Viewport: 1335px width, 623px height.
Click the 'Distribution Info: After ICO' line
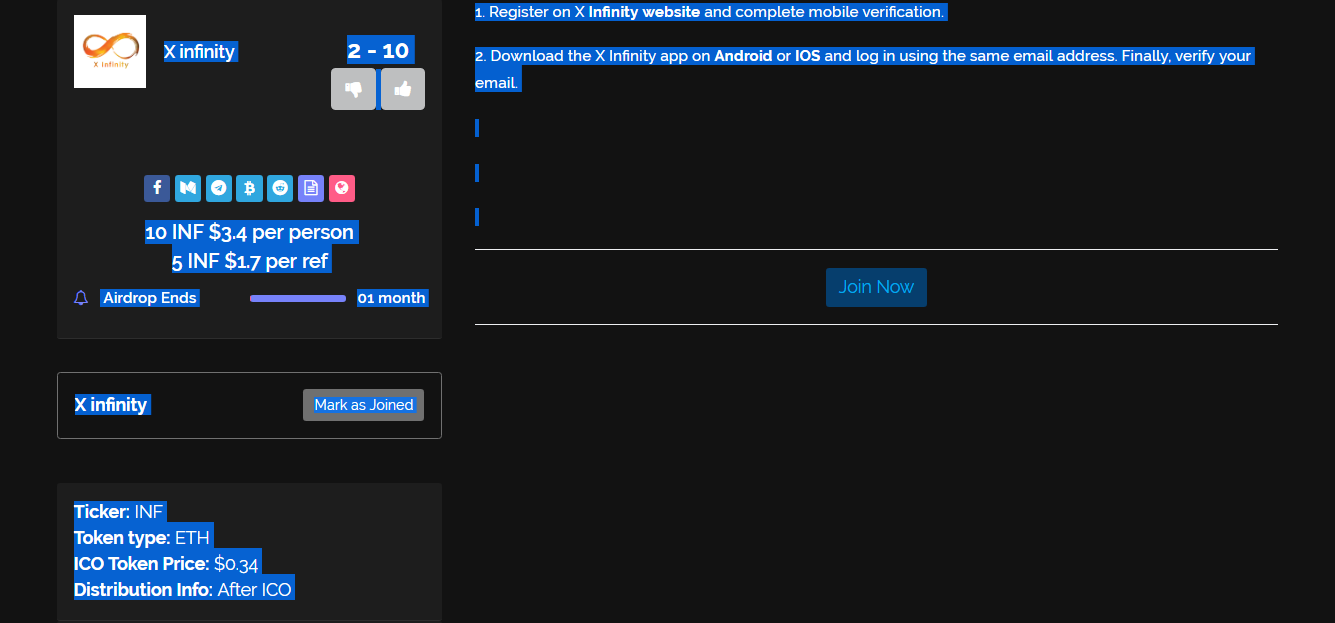click(x=183, y=590)
